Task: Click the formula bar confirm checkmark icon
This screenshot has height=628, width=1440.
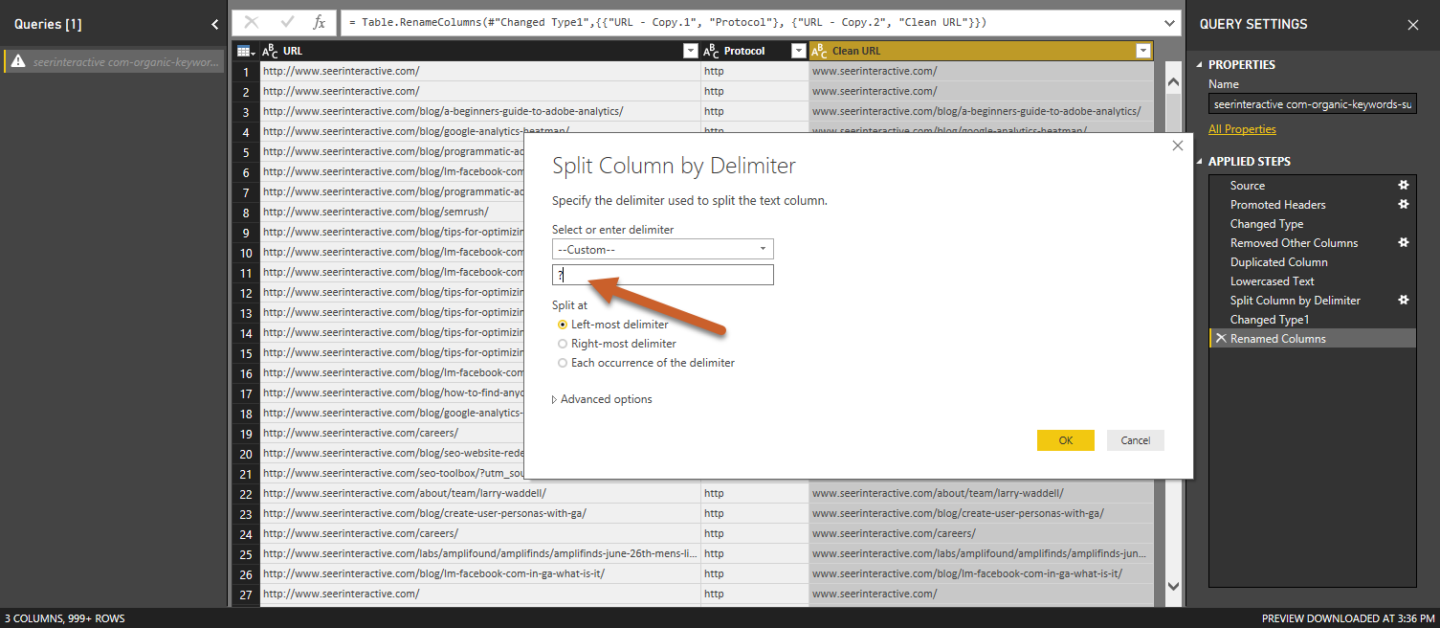Action: click(287, 22)
